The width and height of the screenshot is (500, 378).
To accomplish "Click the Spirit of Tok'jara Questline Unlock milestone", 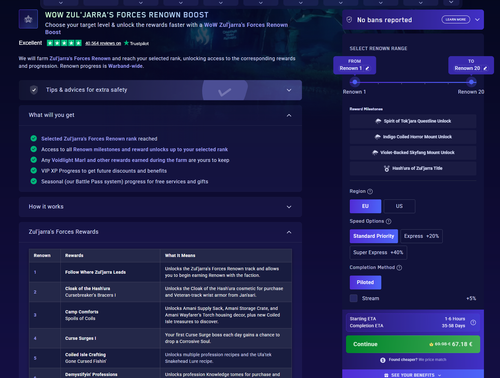I will [x=413, y=121].
